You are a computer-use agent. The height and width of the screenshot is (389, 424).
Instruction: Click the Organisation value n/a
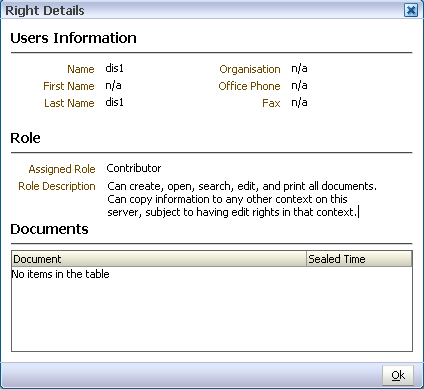[x=299, y=68]
